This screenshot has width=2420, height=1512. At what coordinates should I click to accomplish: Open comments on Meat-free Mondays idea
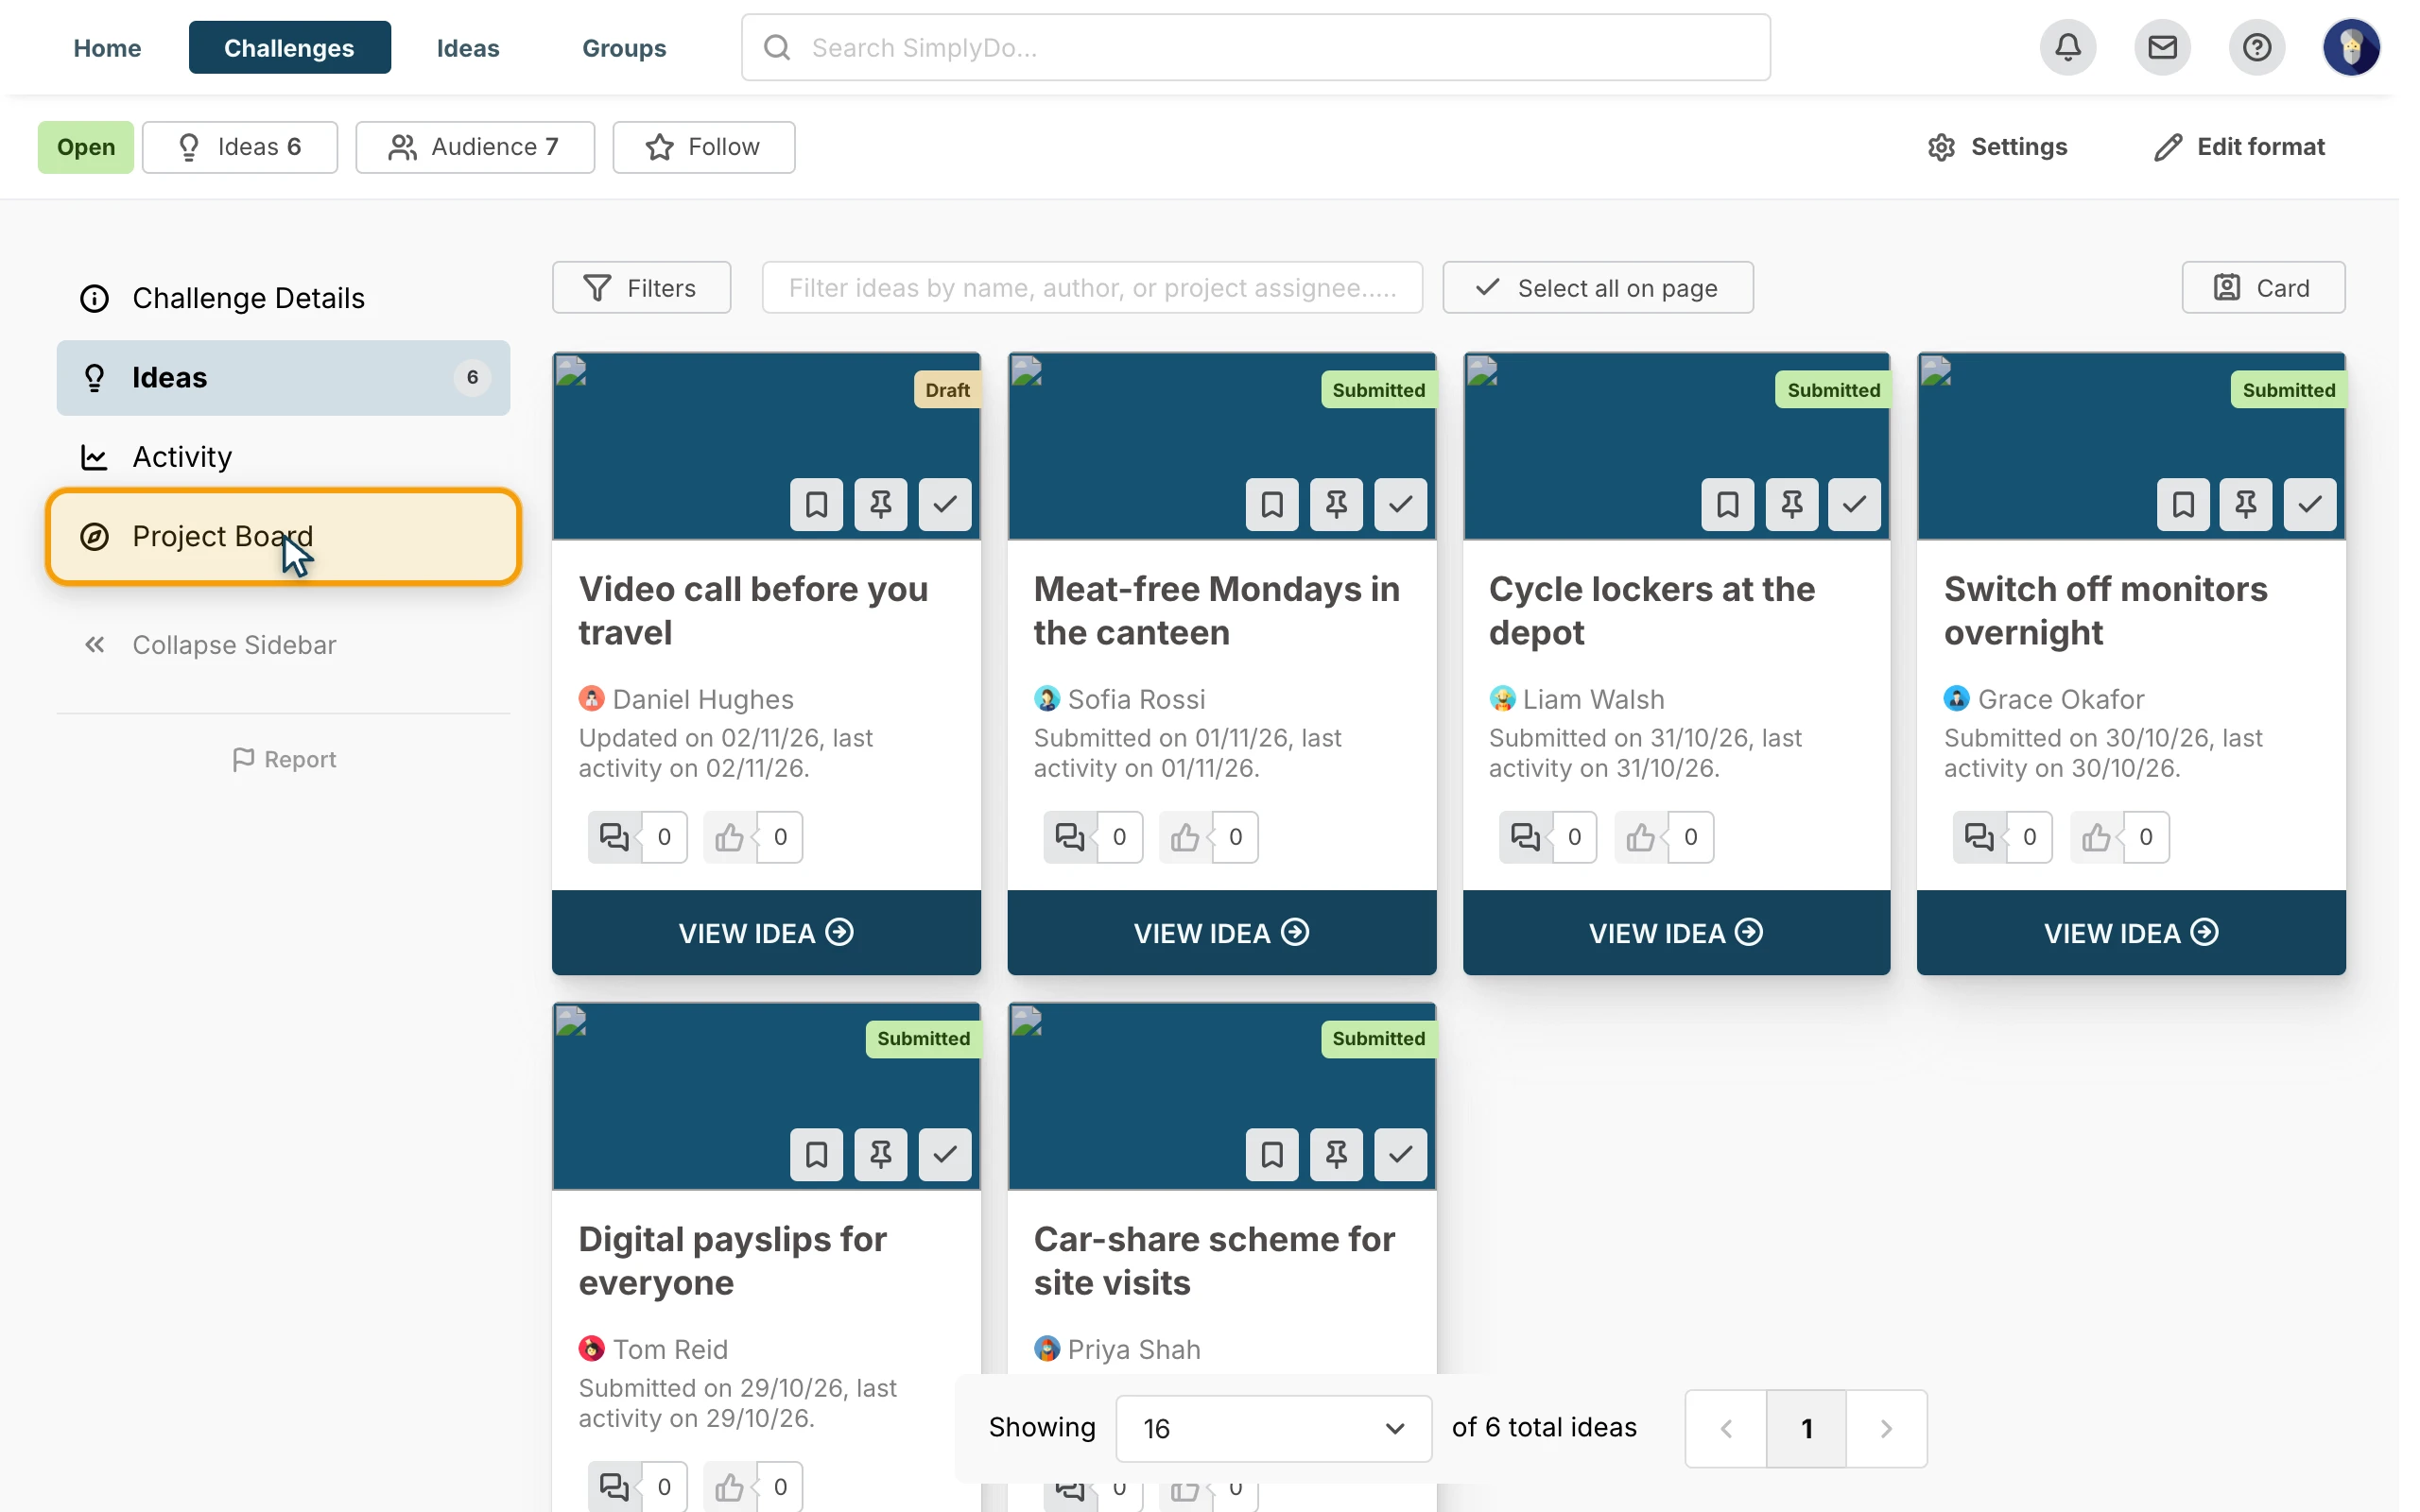(1069, 837)
